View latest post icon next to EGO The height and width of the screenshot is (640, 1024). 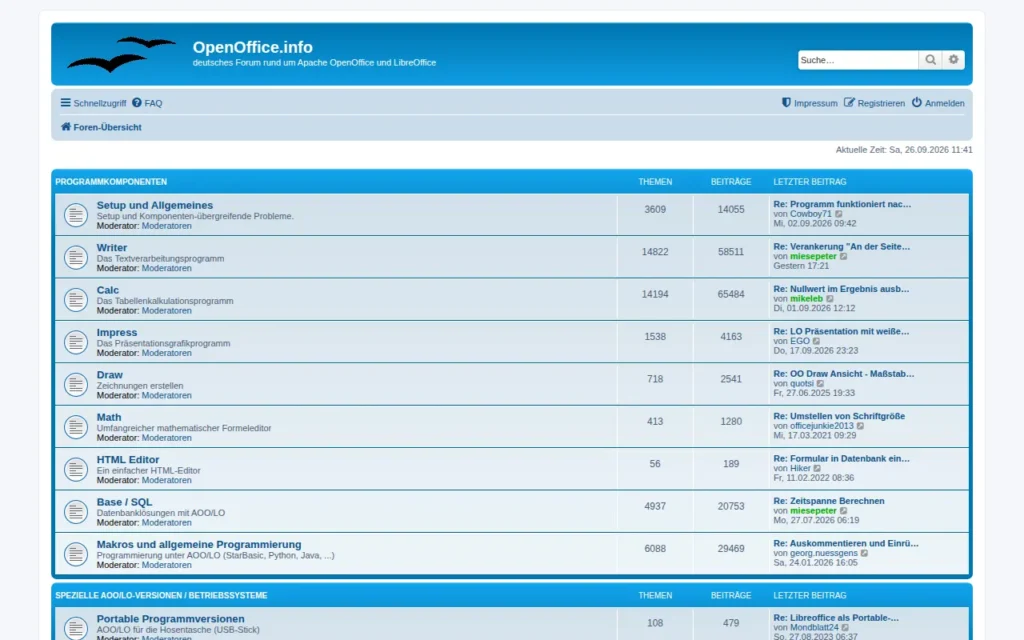(x=817, y=342)
